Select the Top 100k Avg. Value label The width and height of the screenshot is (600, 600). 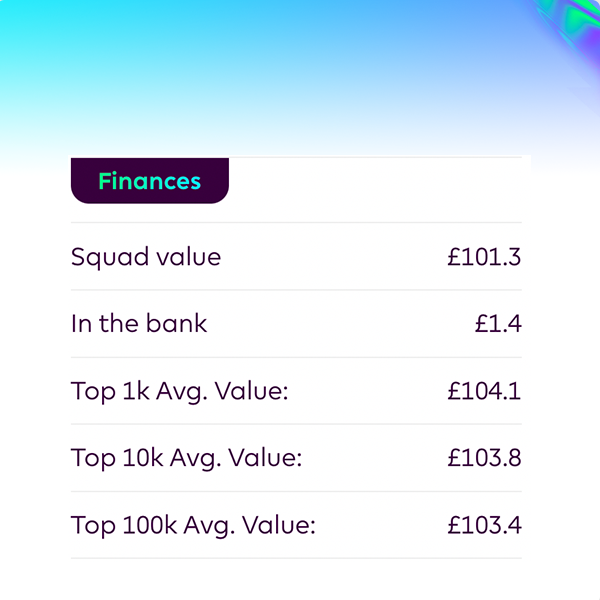[x=193, y=525]
